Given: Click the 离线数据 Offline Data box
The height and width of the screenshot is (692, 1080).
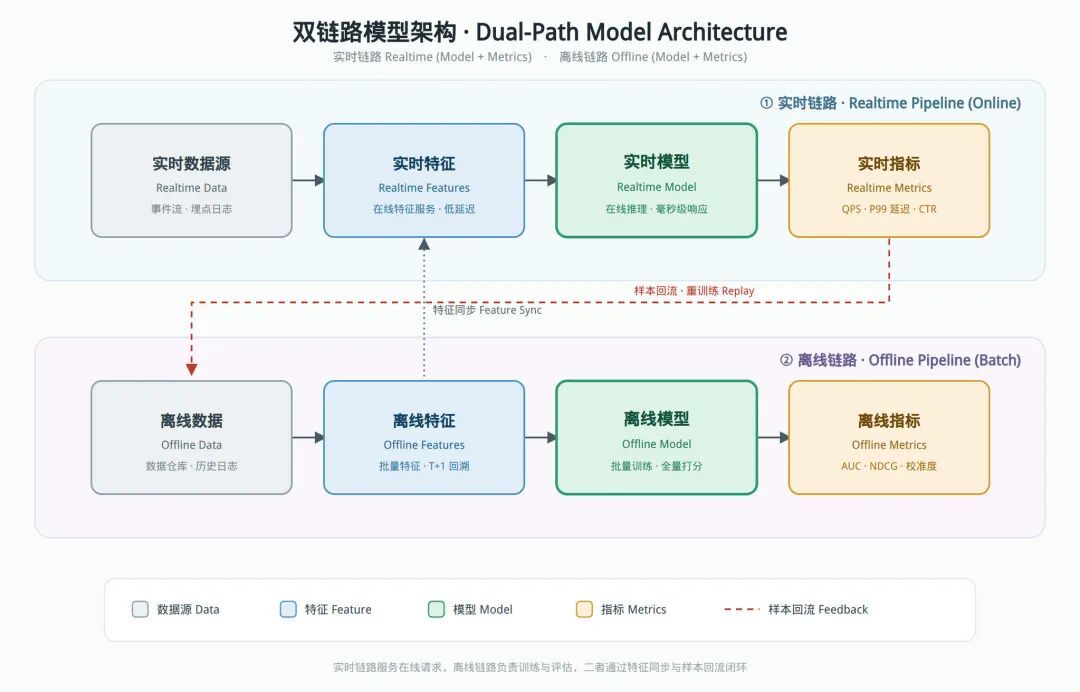Looking at the screenshot, I should (x=191, y=437).
